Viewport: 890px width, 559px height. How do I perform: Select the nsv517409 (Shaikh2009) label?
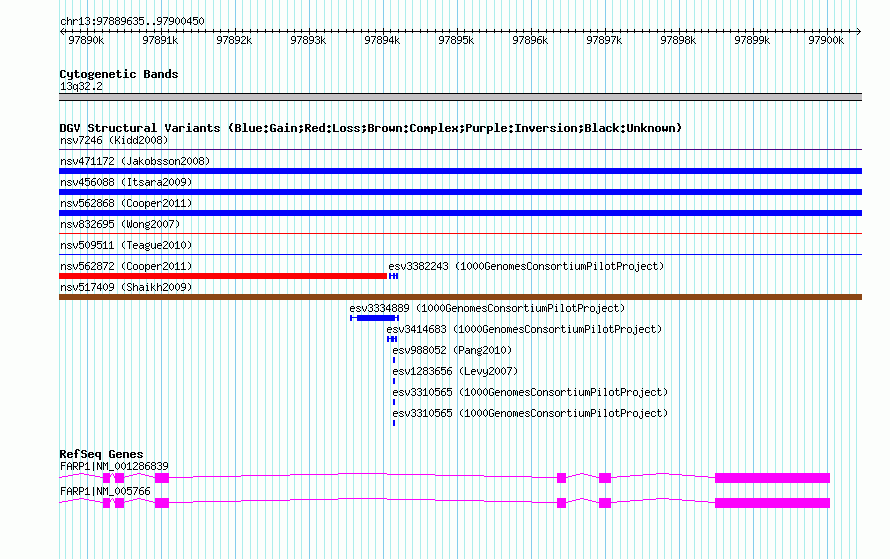tap(126, 287)
